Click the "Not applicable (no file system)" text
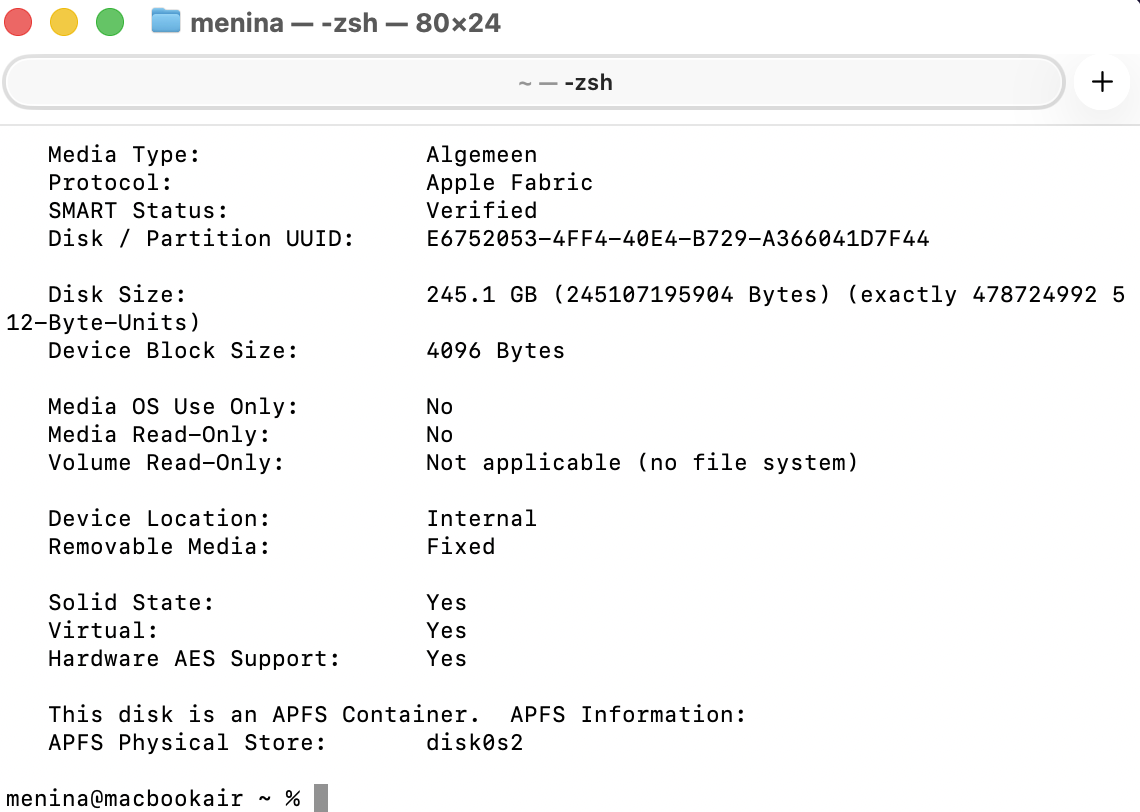Image resolution: width=1140 pixels, height=812 pixels. [641, 463]
